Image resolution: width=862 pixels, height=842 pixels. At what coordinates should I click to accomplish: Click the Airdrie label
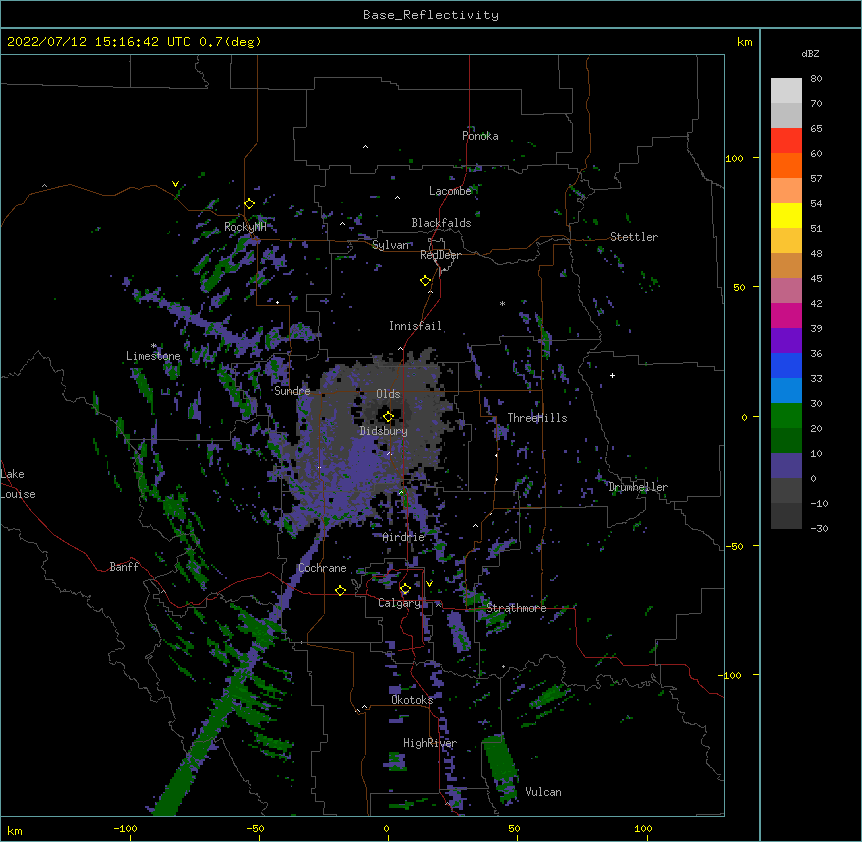tap(404, 537)
